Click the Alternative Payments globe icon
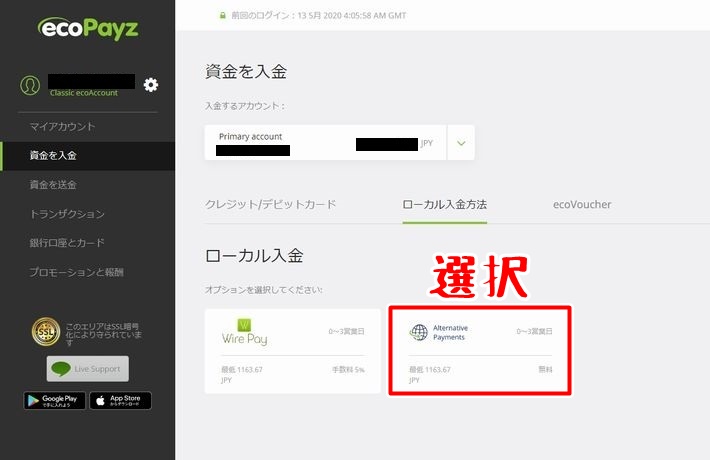Image resolution: width=710 pixels, height=460 pixels. click(419, 333)
